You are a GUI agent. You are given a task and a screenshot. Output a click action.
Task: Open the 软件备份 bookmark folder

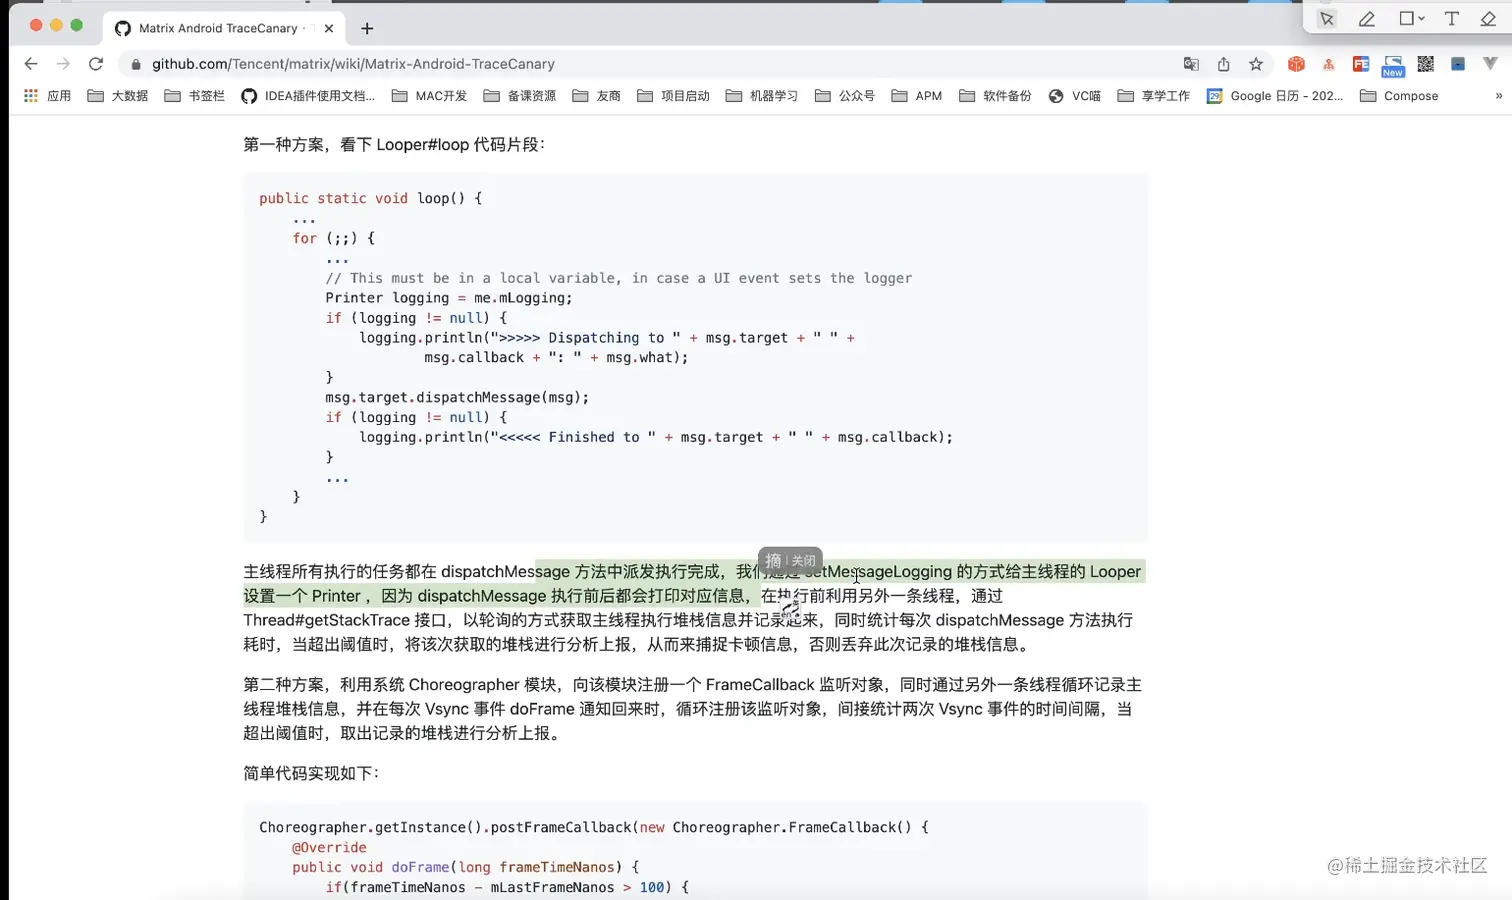(995, 96)
